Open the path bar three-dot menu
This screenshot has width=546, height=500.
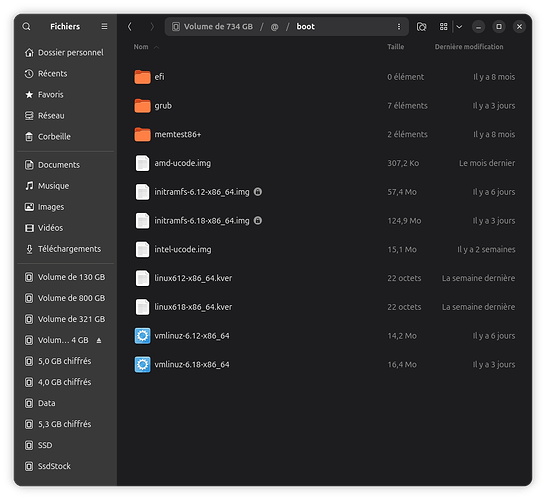tap(399, 27)
